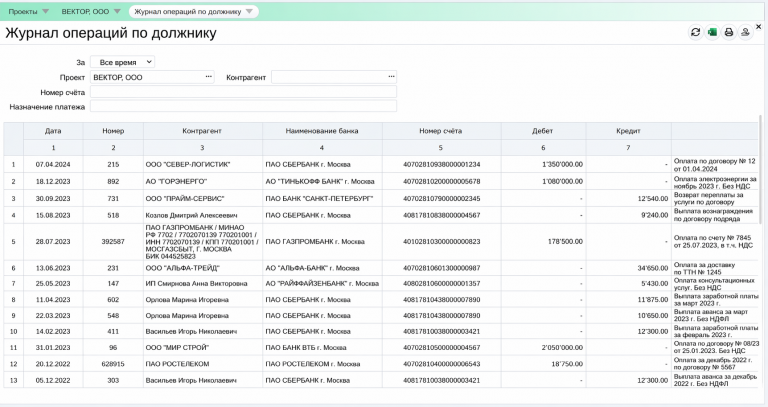Click АО "ТИНЬКОФФ БАНК" г. Москва cell

pos(320,181)
